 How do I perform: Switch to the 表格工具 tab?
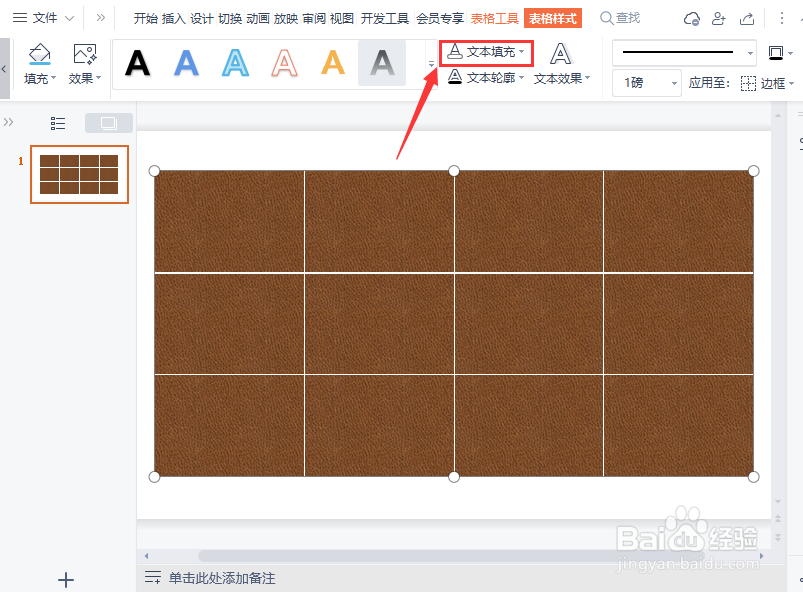coord(495,18)
